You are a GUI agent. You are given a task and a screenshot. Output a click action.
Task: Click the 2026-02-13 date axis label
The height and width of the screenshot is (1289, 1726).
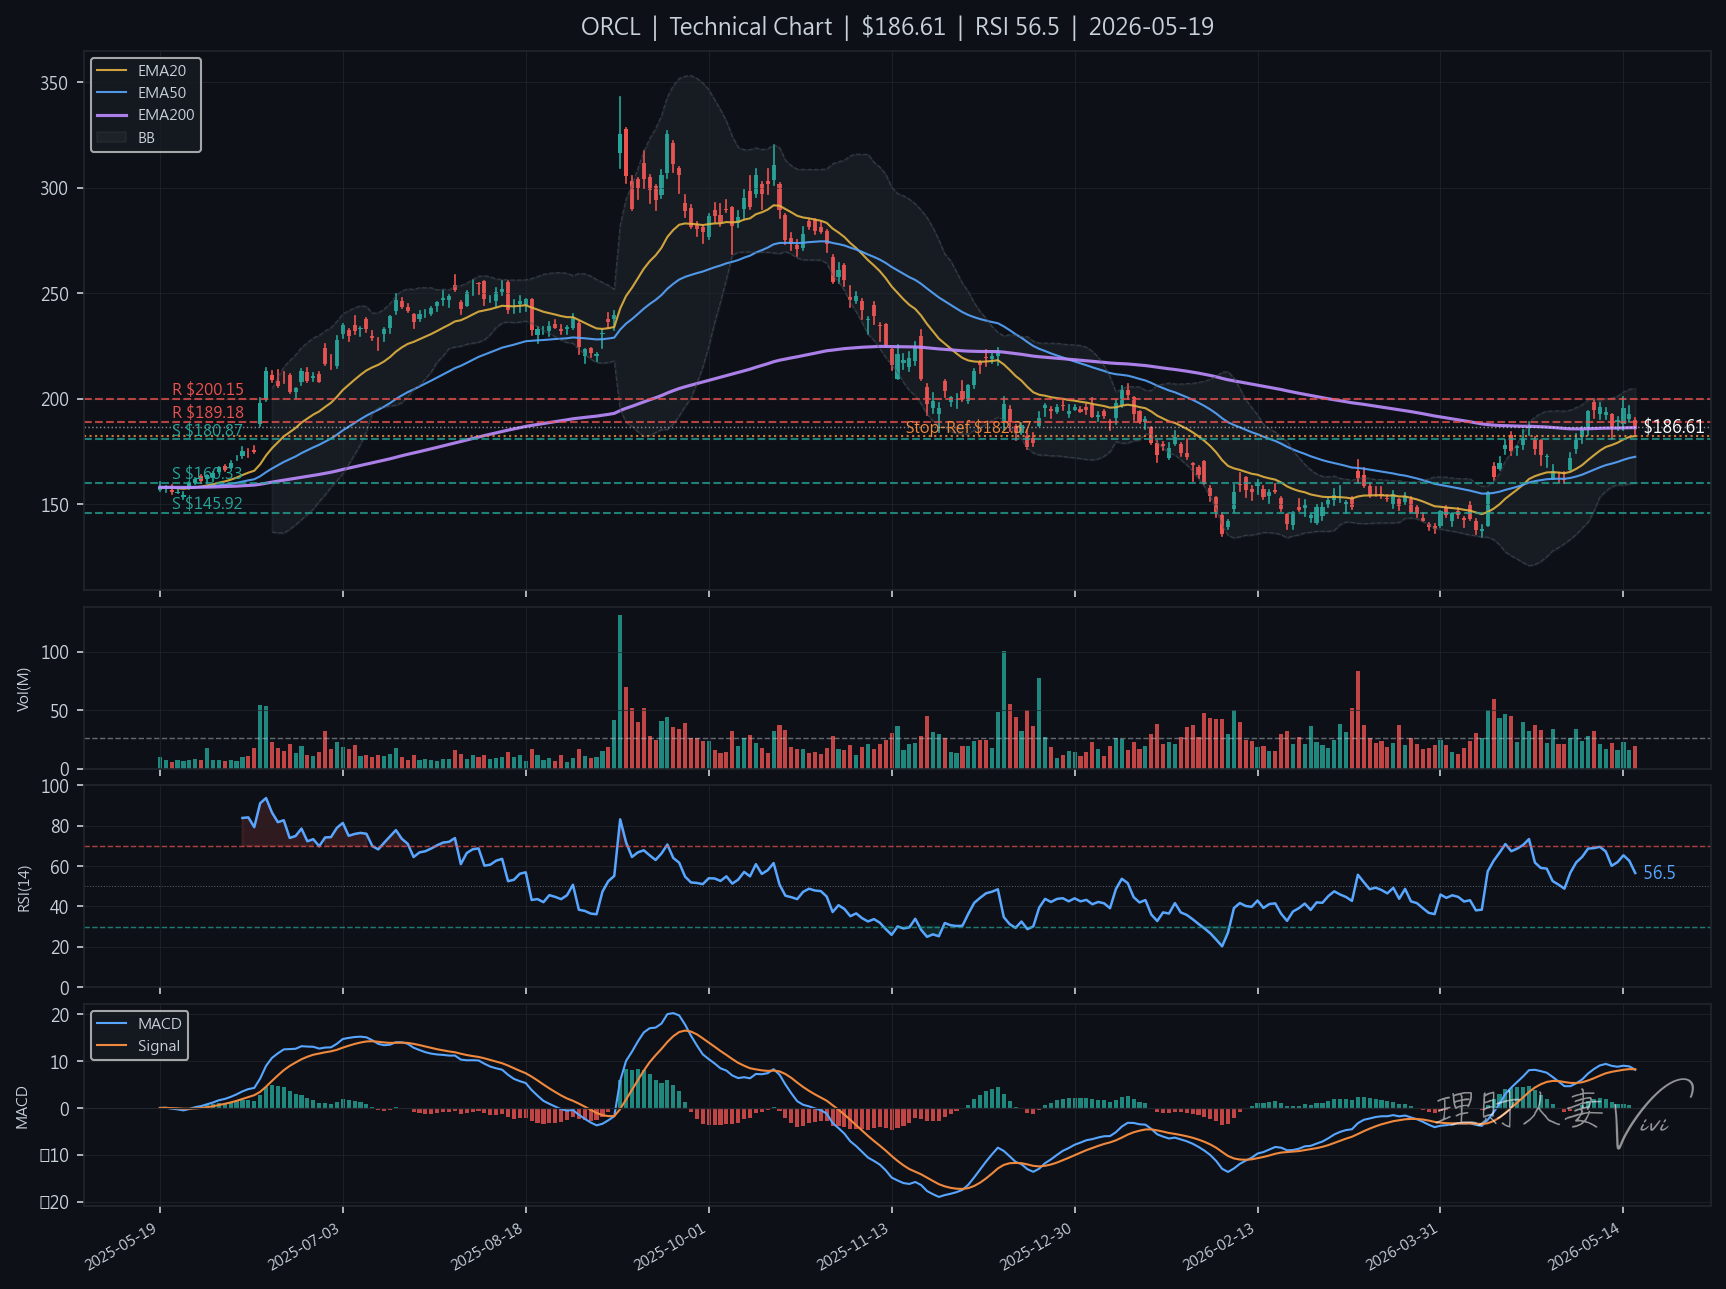[1220, 1246]
